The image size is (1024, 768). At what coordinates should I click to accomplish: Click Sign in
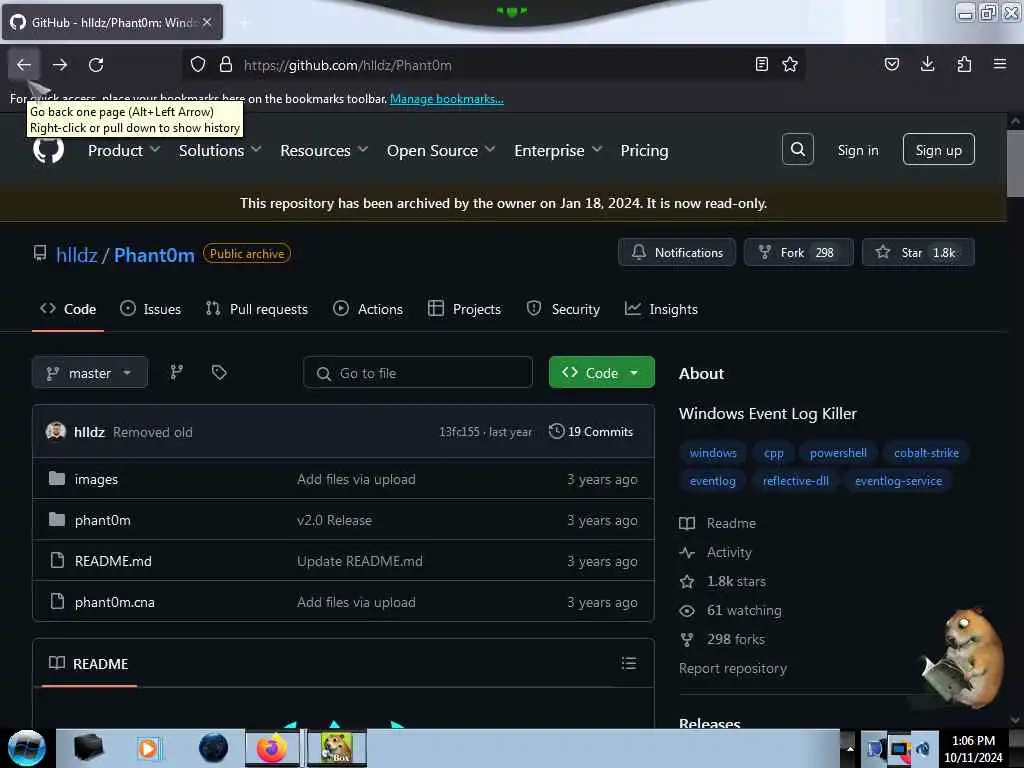[857, 150]
